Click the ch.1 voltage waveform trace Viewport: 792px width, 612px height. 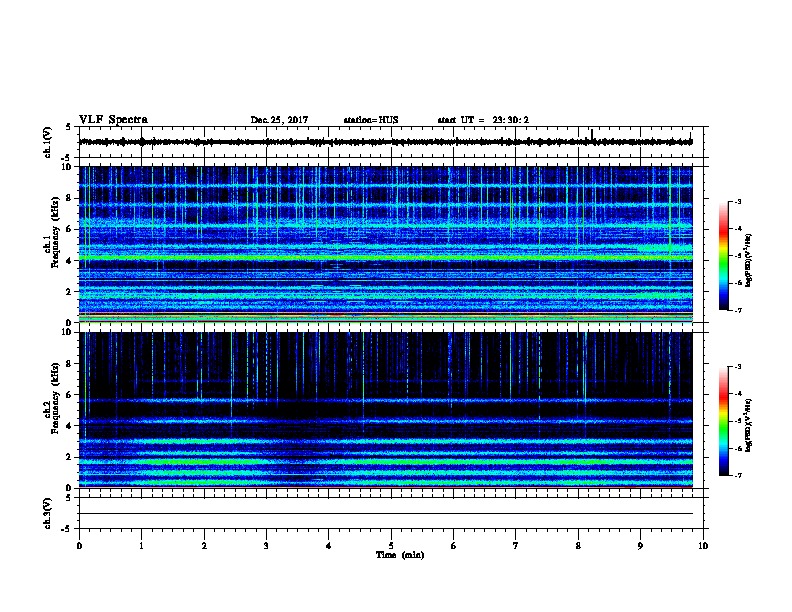386,142
